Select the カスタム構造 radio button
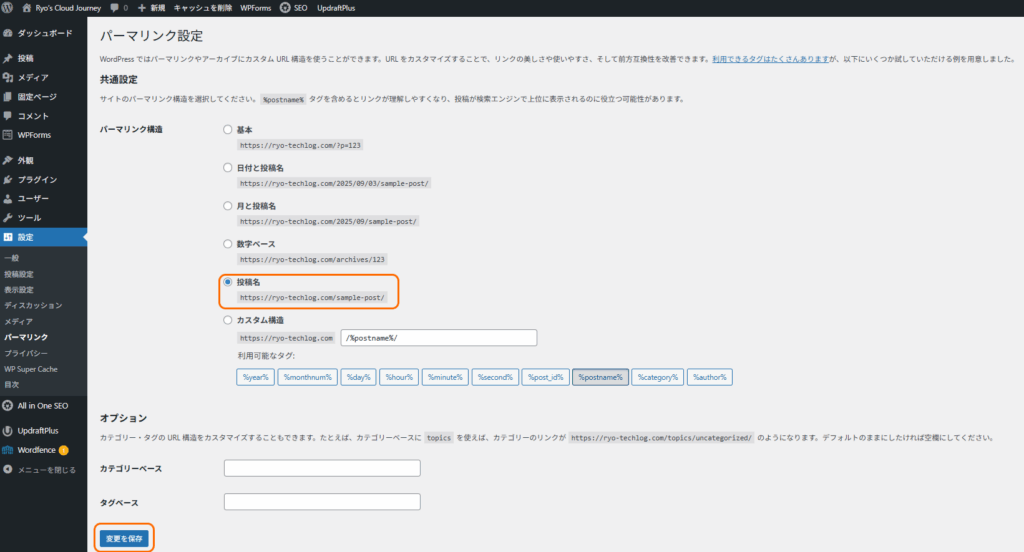The width and height of the screenshot is (1024, 552). tap(227, 320)
